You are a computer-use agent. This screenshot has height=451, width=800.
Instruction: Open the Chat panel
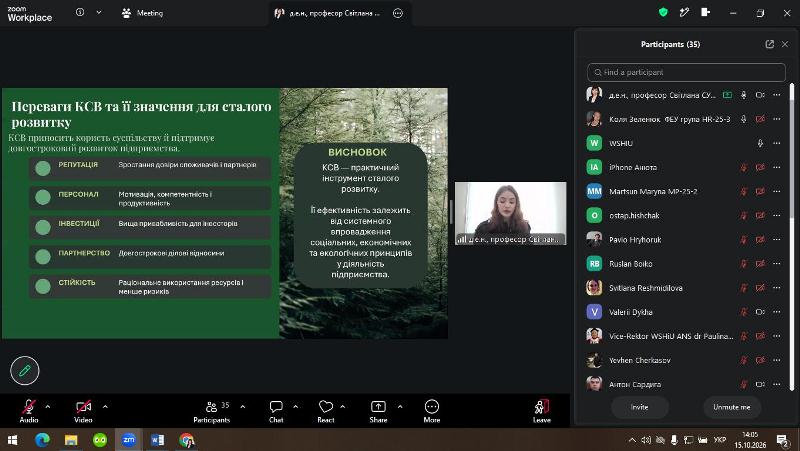pyautogui.click(x=276, y=411)
